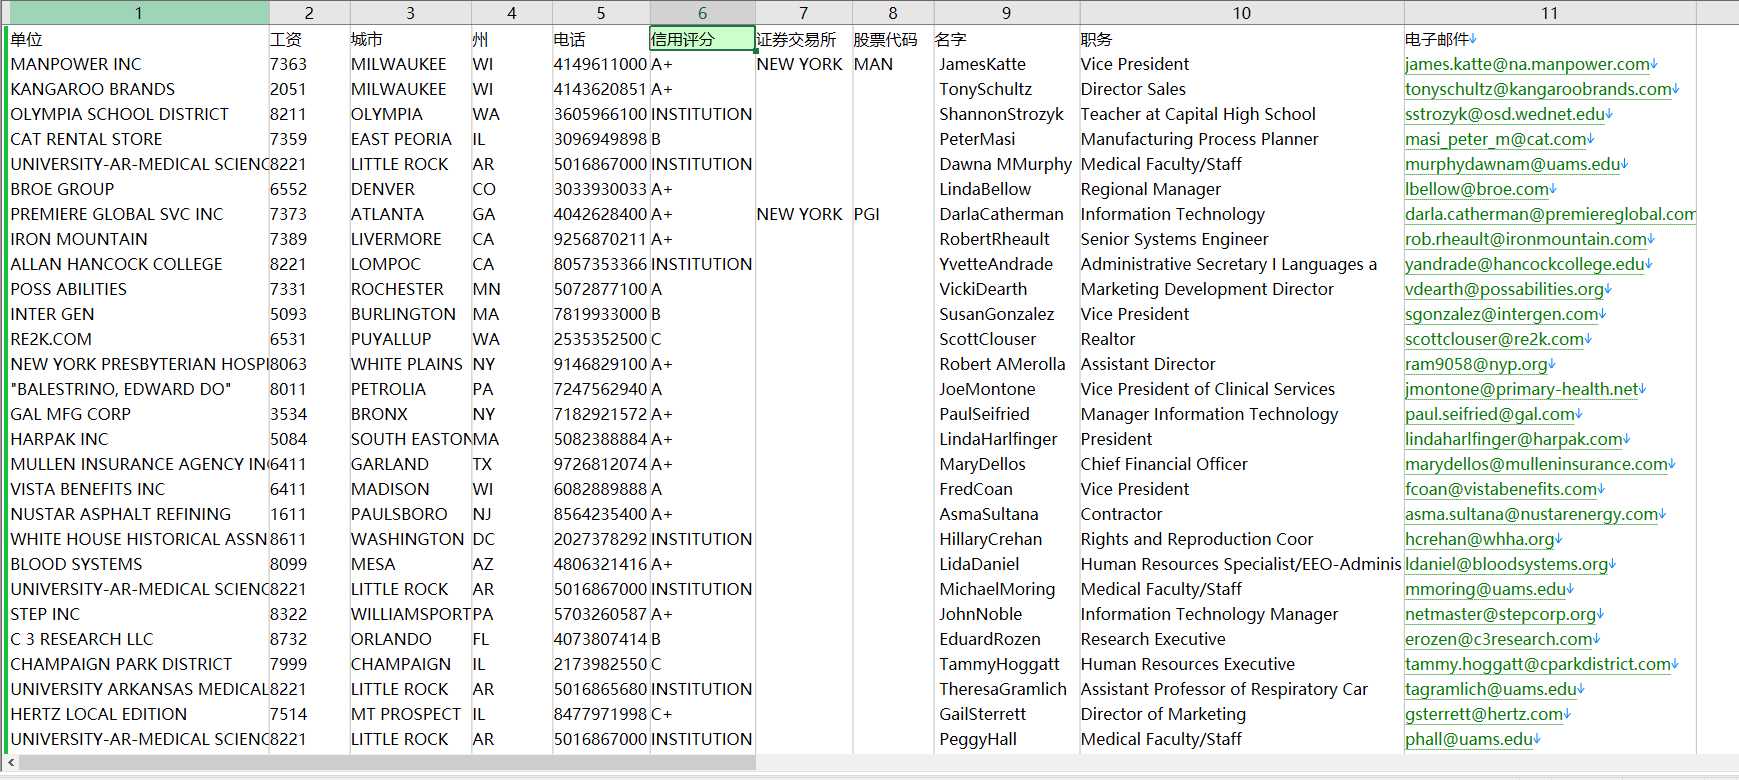Screen dimensions: 1739x780
Task: Select column 9 header
Action: [x=1006, y=13]
